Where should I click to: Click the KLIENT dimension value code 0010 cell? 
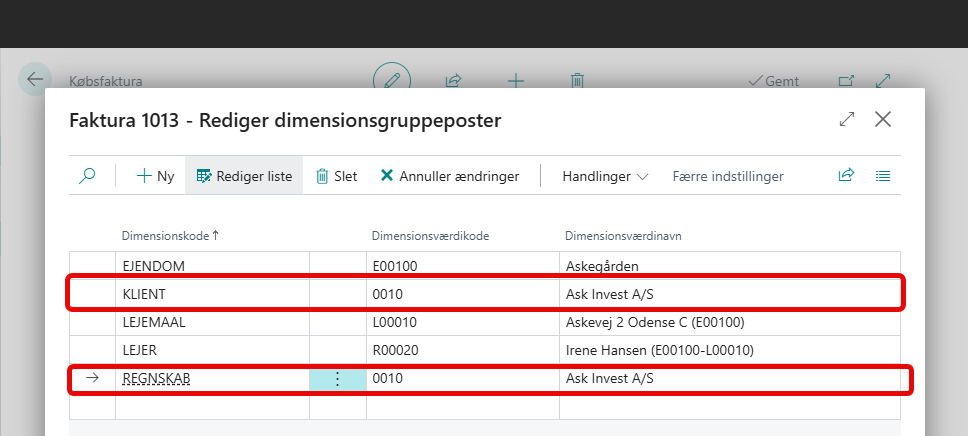(x=460, y=294)
